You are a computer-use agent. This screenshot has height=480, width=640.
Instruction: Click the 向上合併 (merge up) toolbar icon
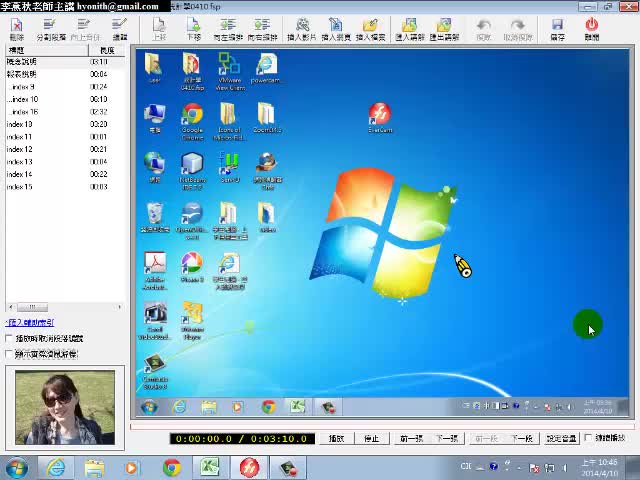85,29
